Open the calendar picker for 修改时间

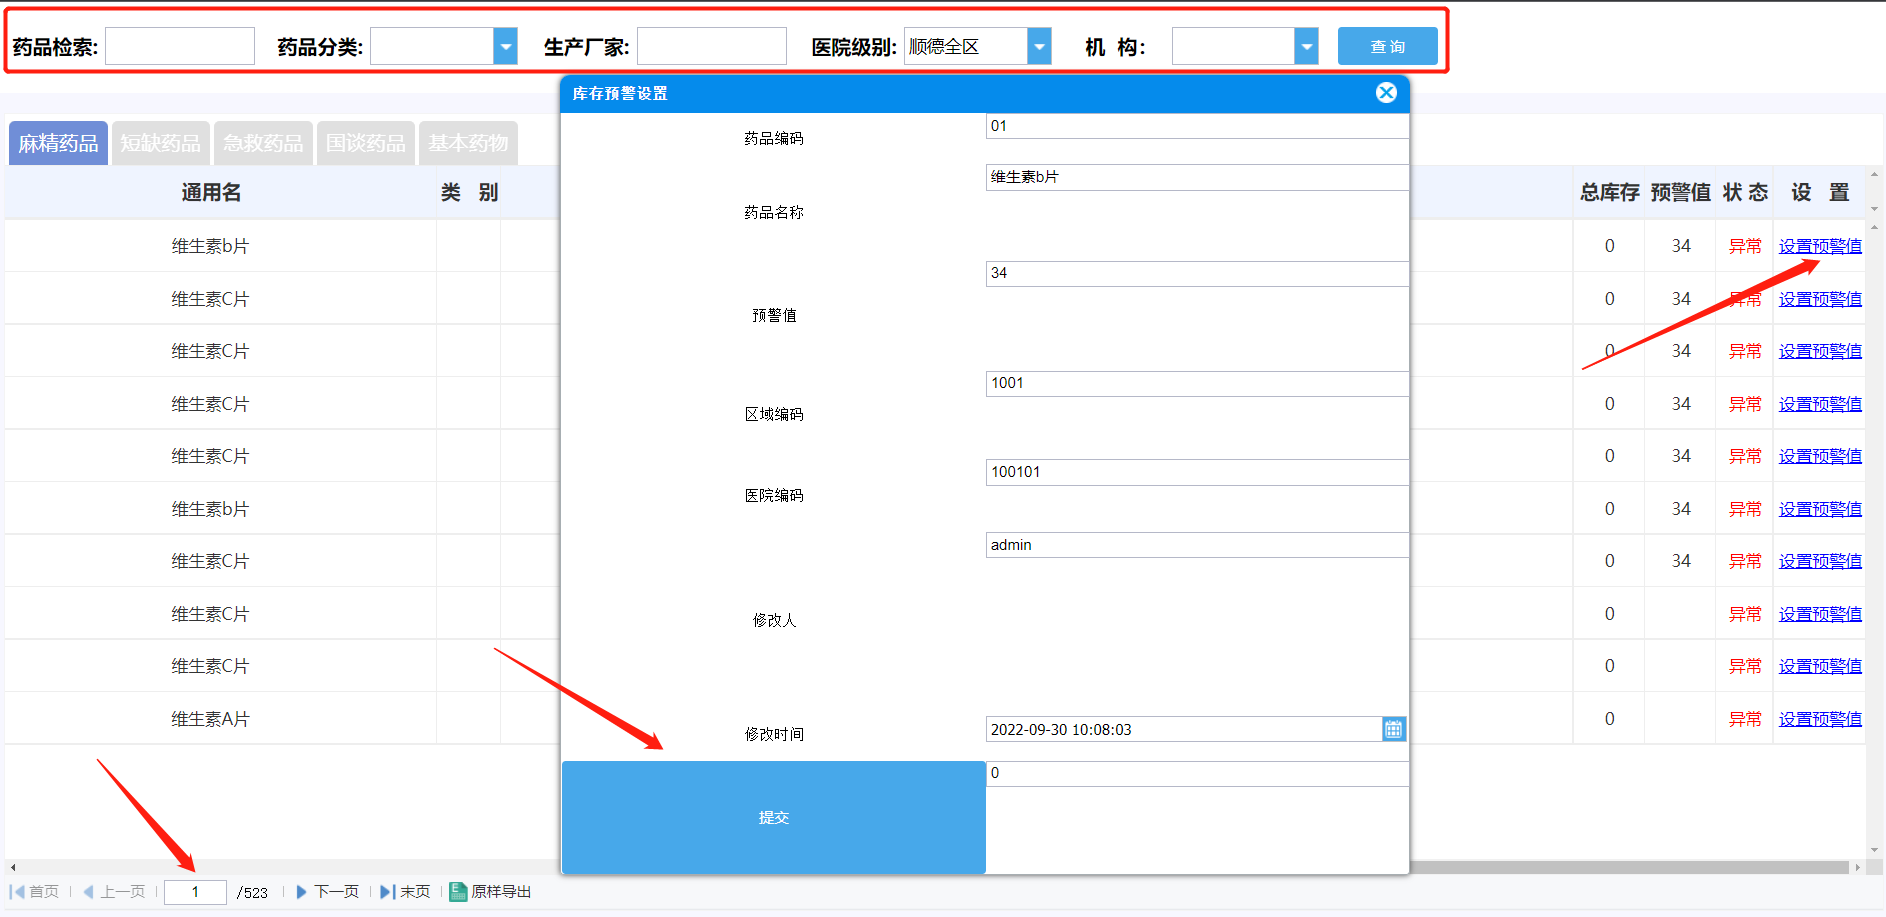[1393, 729]
